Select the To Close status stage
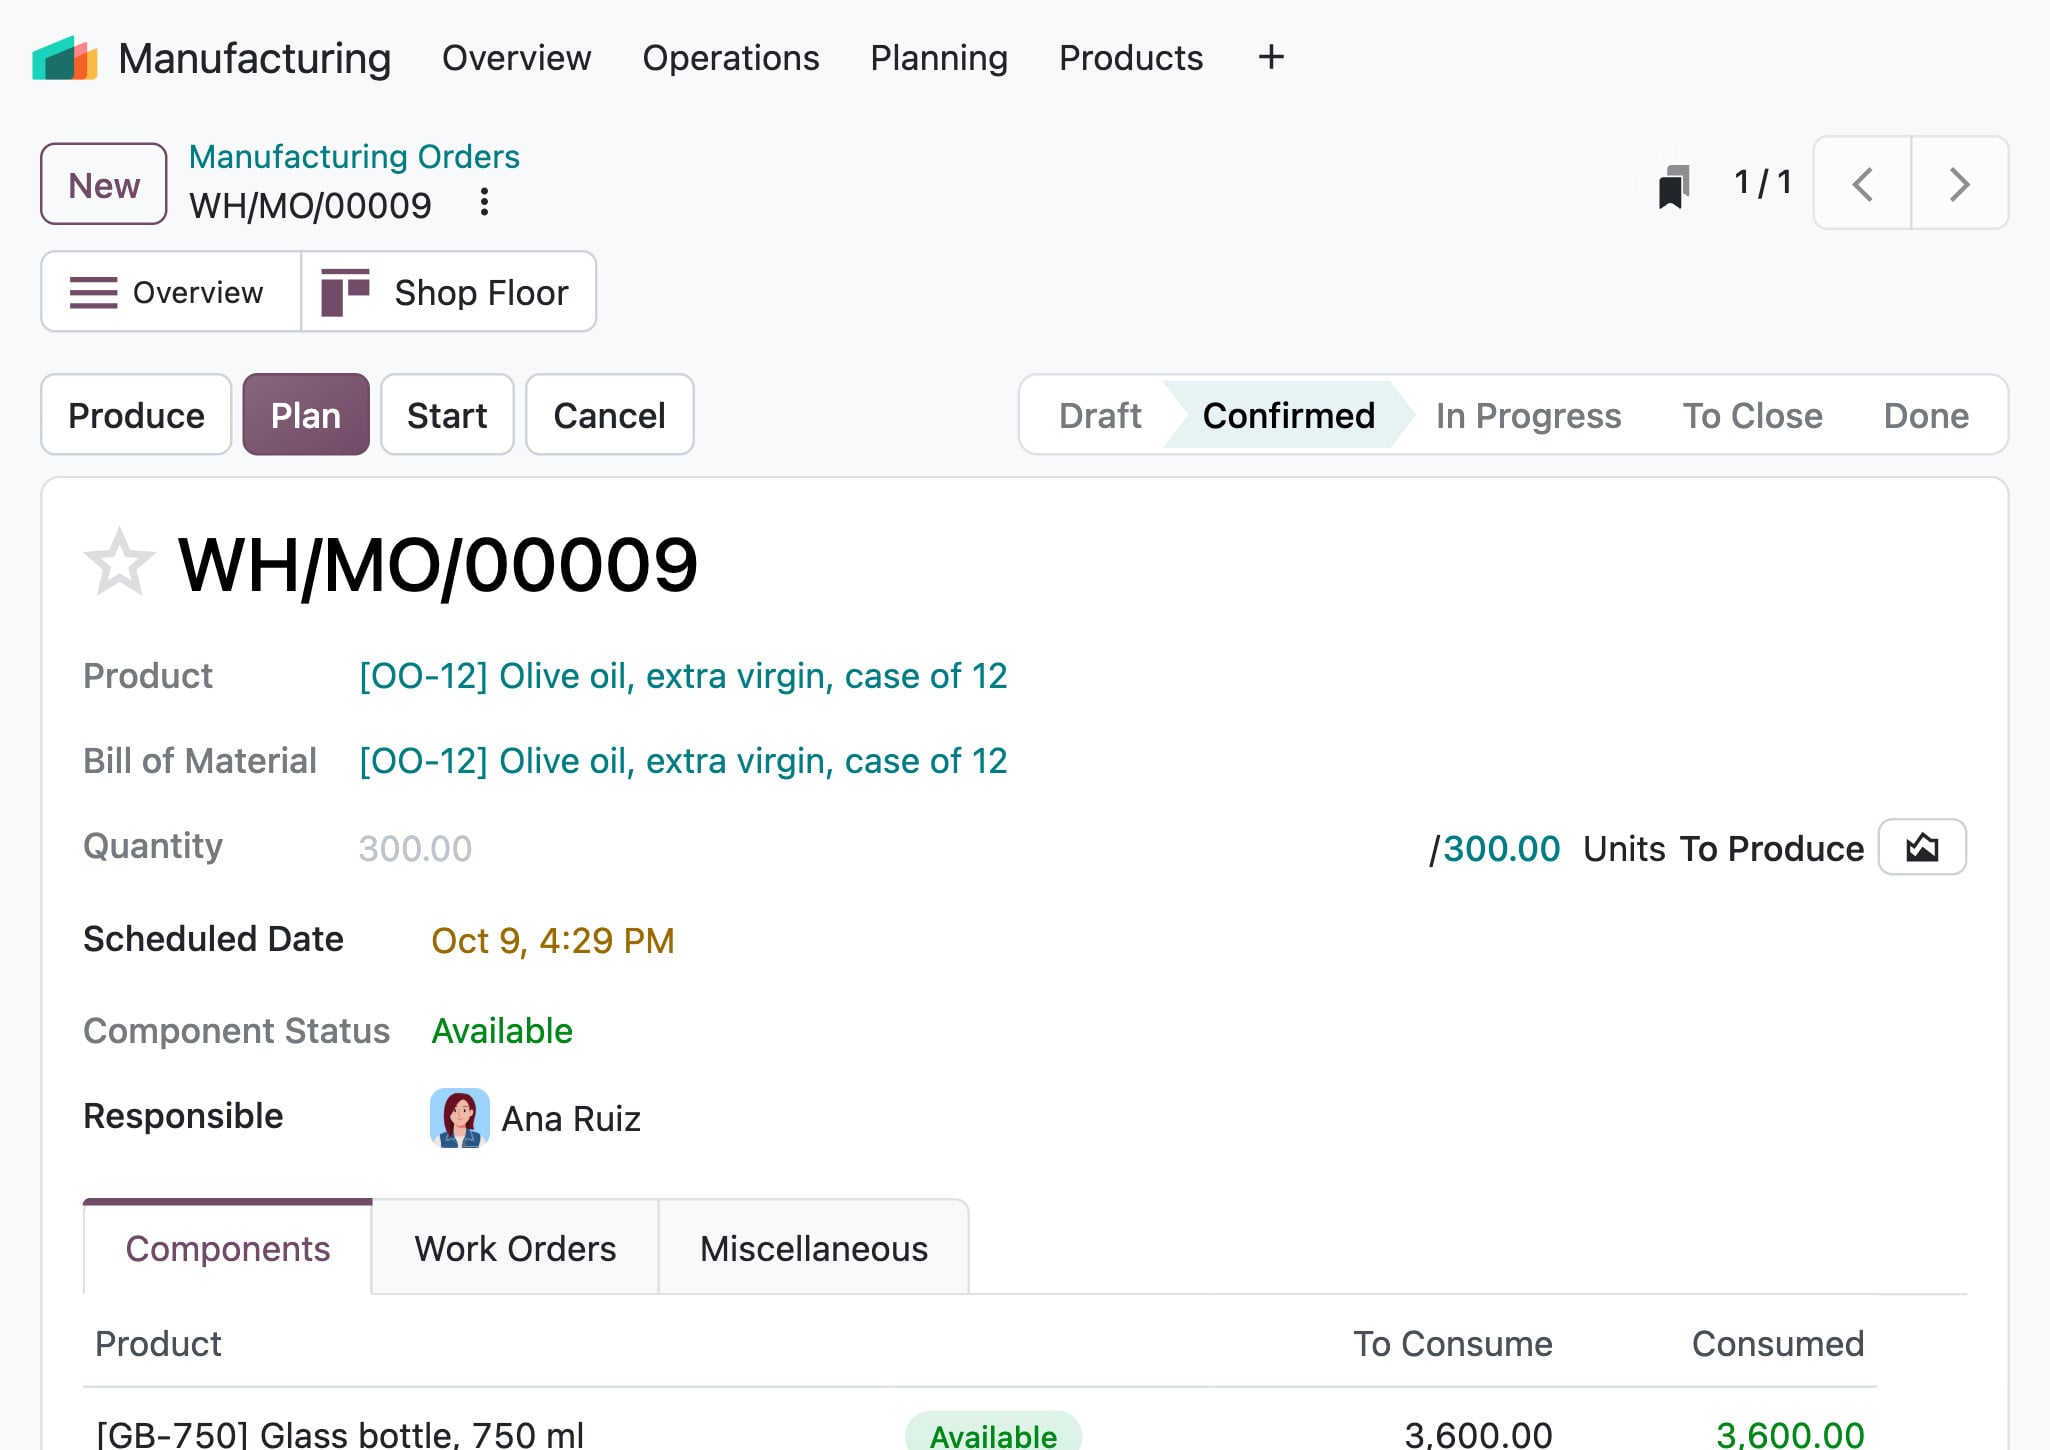The width and height of the screenshot is (2050, 1450). click(1753, 415)
